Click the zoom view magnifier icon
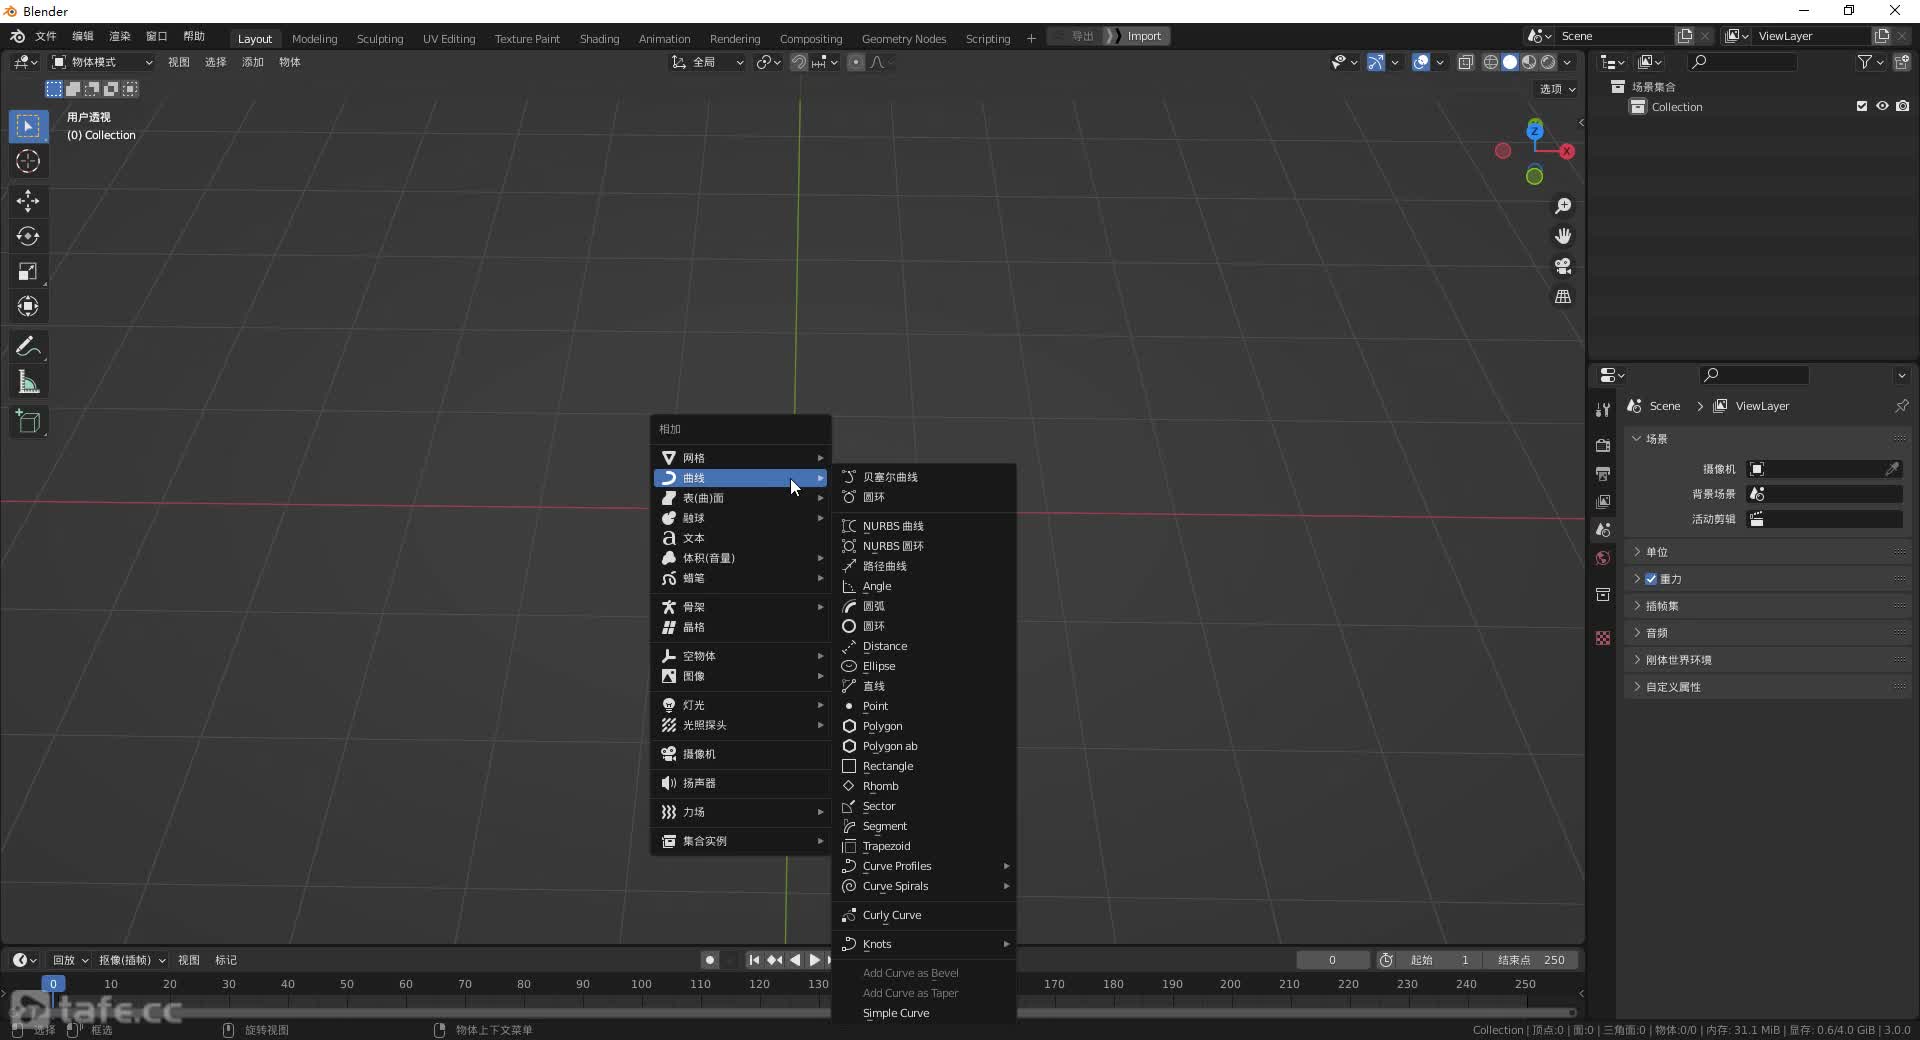The height and width of the screenshot is (1040, 1920). (1563, 206)
